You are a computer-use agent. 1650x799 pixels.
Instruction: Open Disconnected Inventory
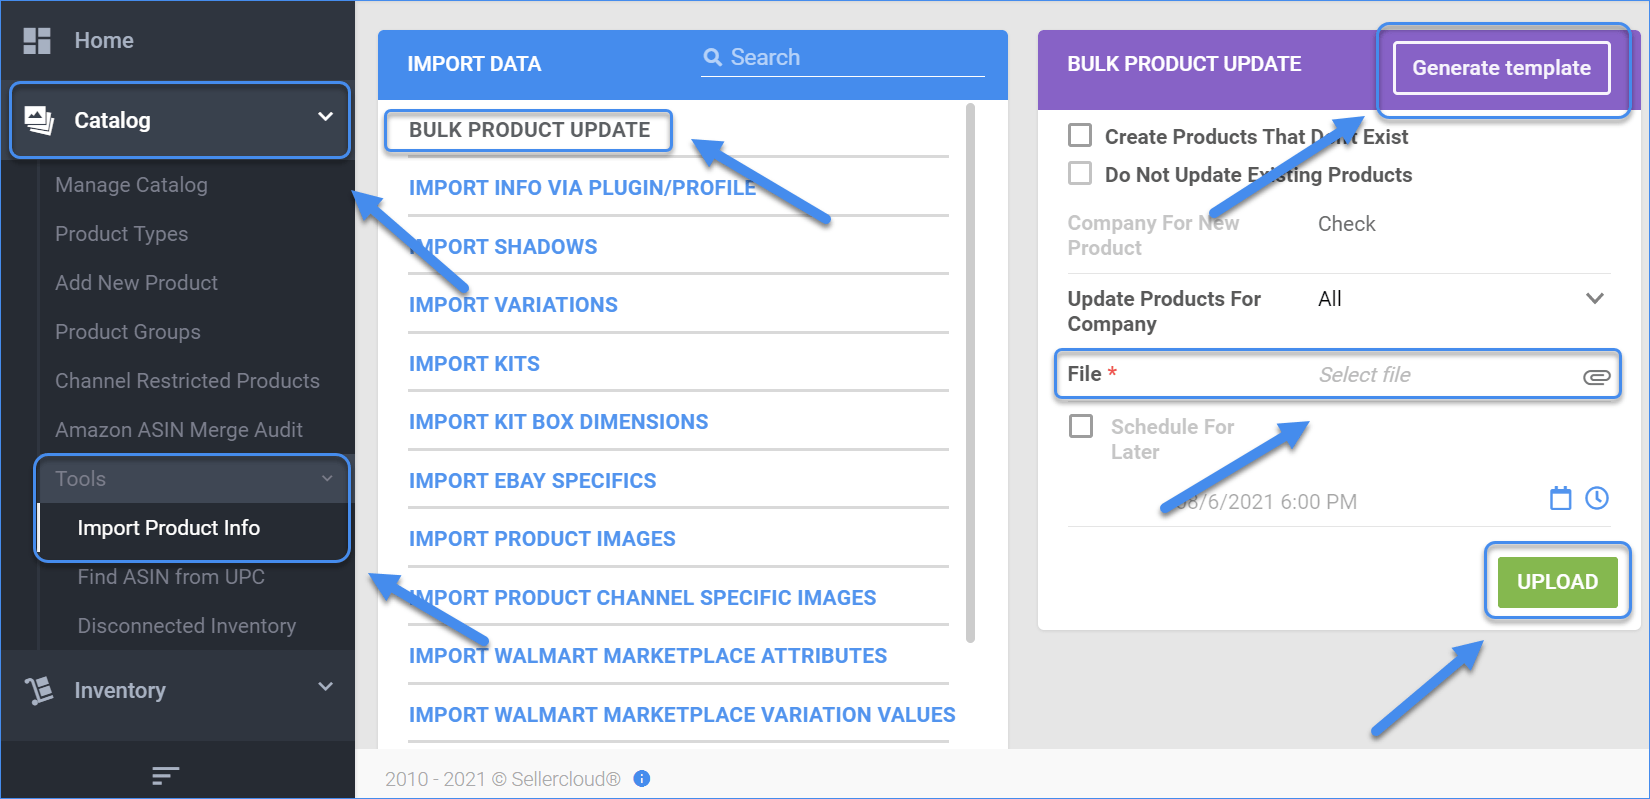[x=186, y=626]
